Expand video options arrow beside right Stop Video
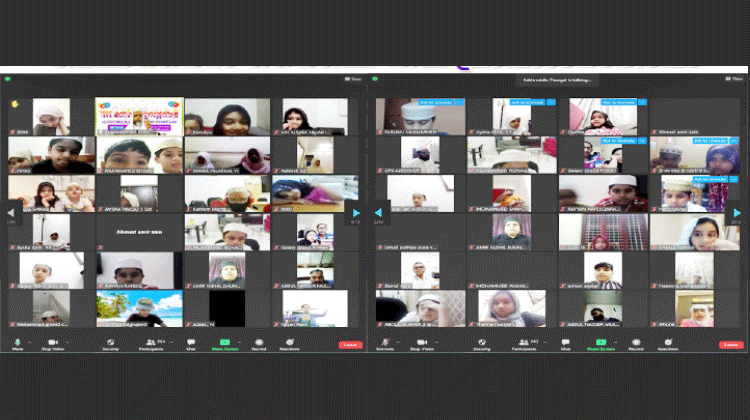Viewport: 750px width, 420px height. point(436,341)
